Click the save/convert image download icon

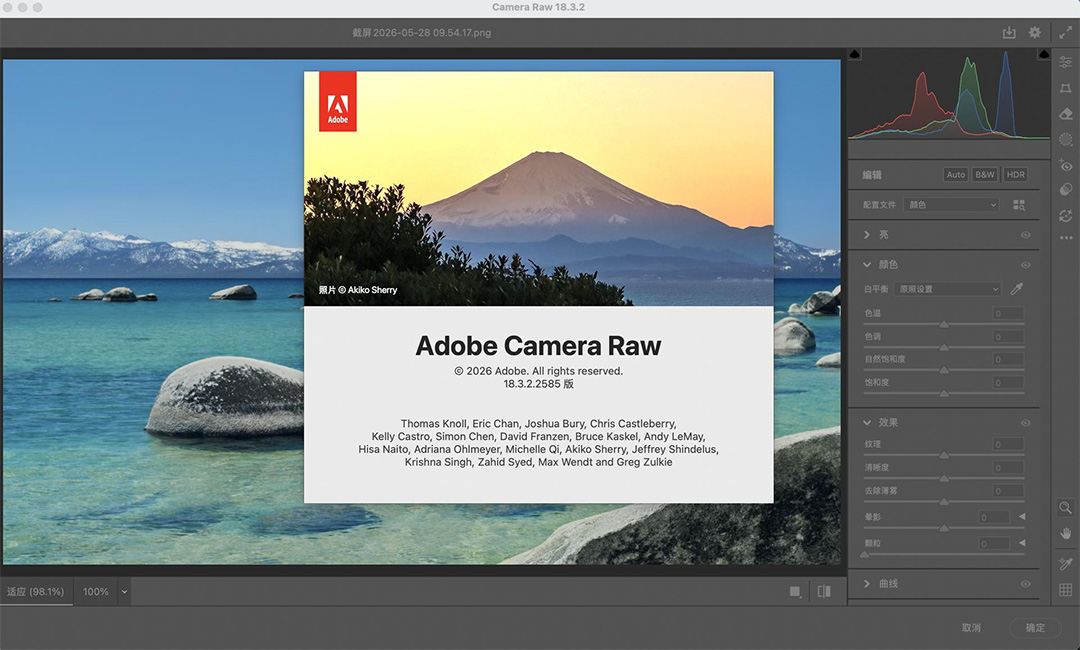tap(1009, 32)
